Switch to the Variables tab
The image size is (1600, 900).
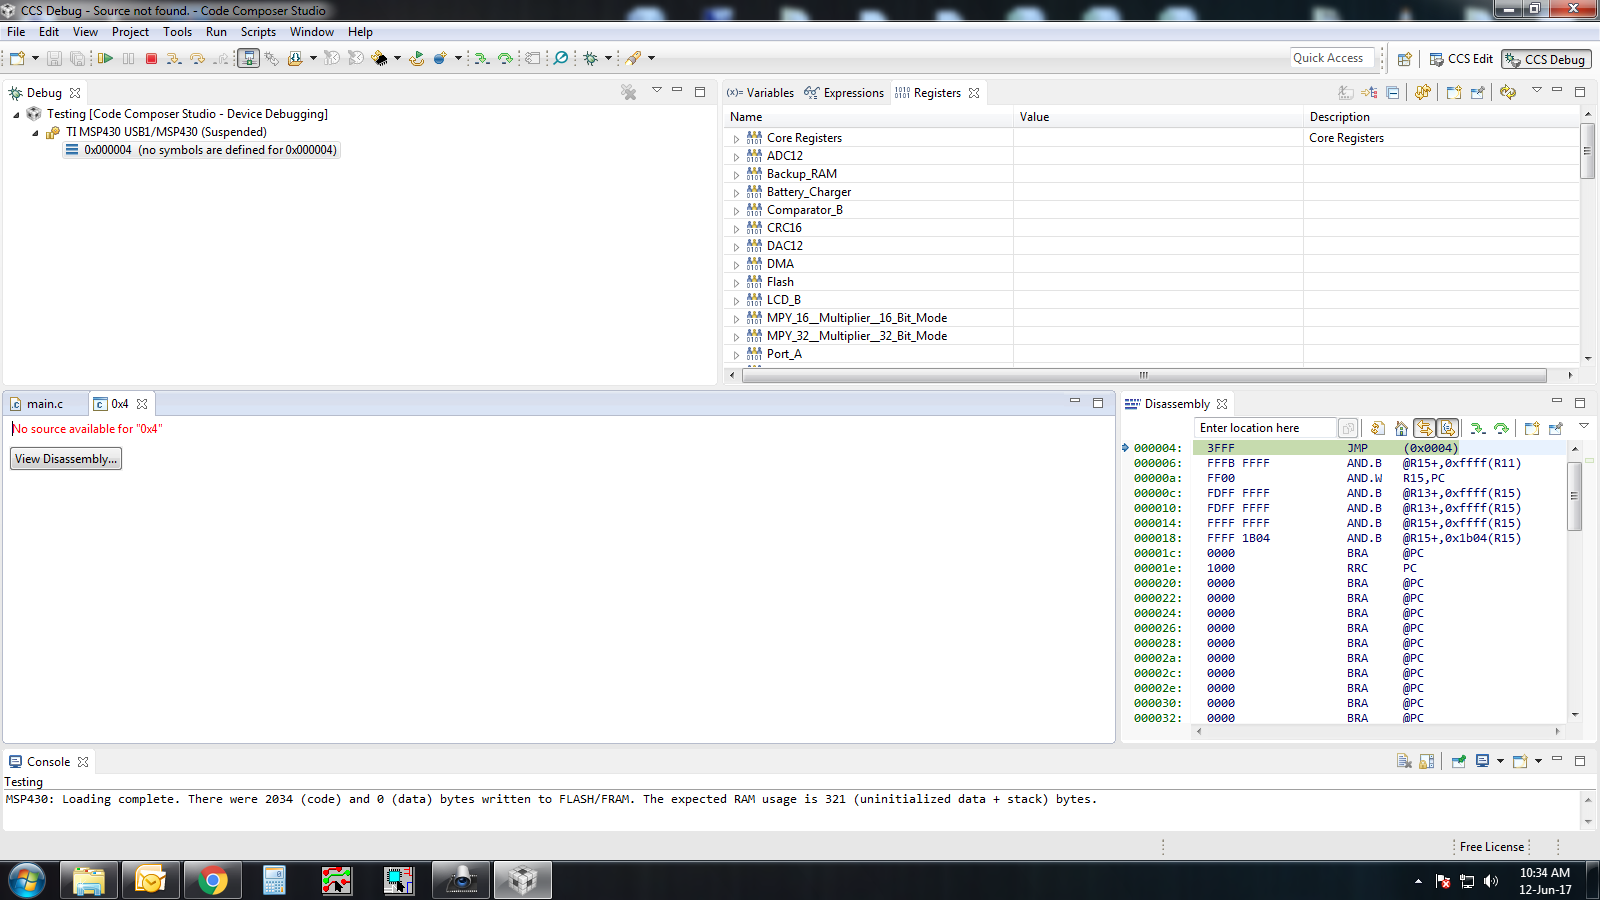click(x=760, y=93)
